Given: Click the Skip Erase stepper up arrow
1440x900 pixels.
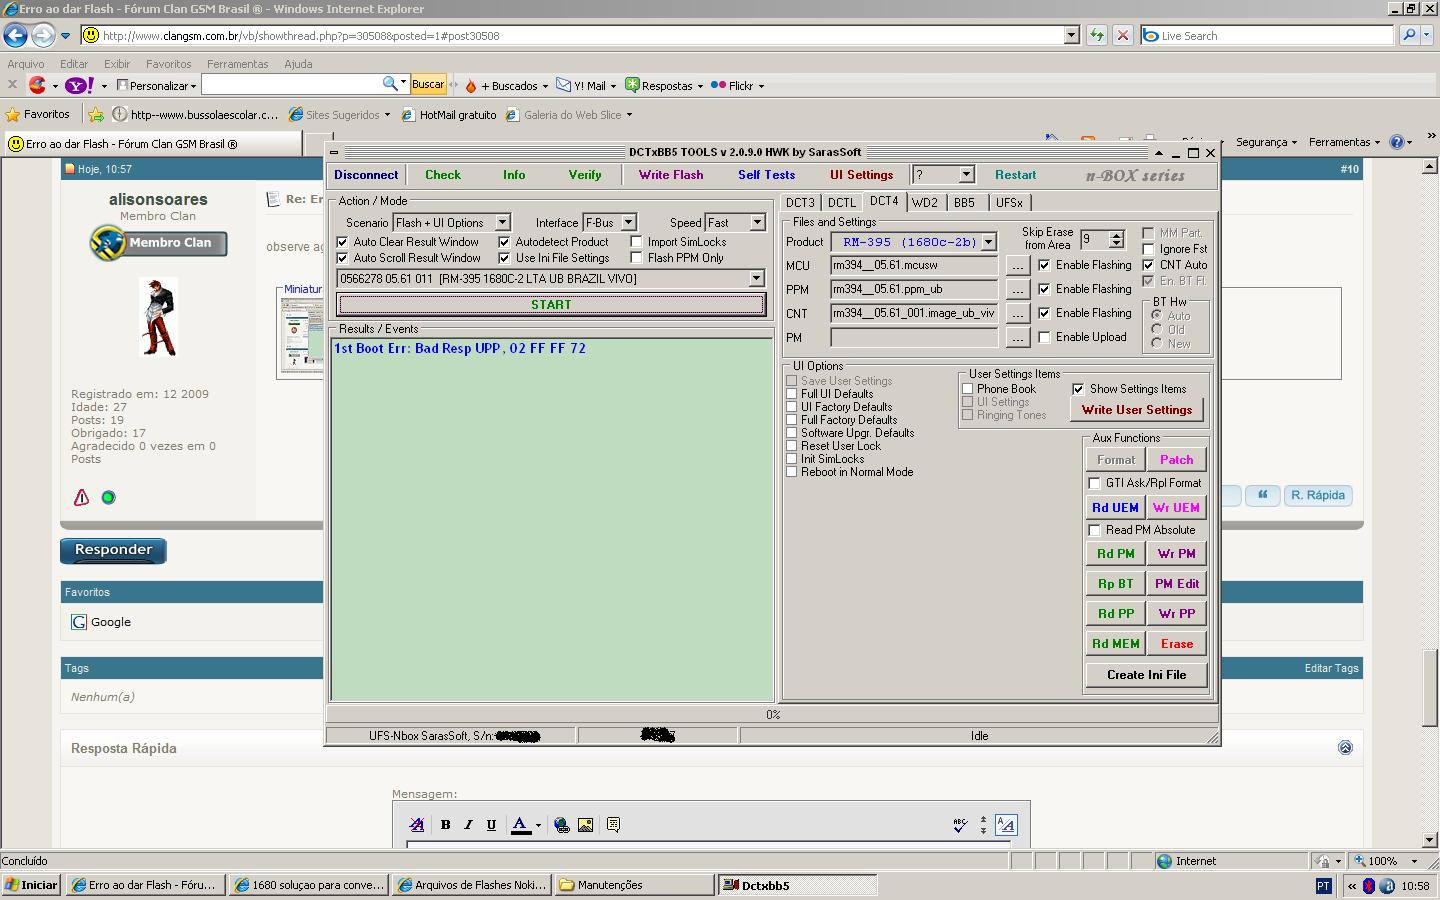Looking at the screenshot, I should click(x=1117, y=235).
